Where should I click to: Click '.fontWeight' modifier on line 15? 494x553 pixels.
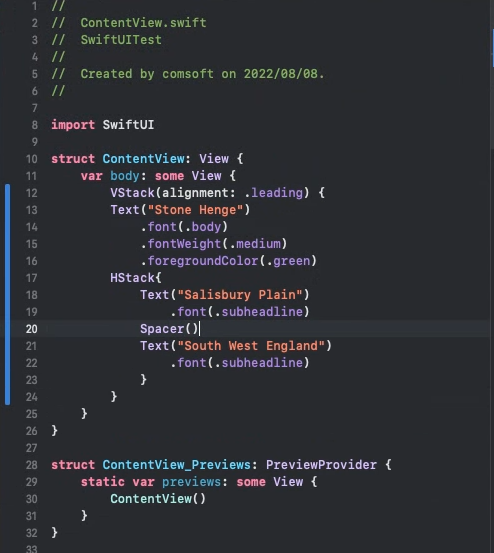(180, 244)
